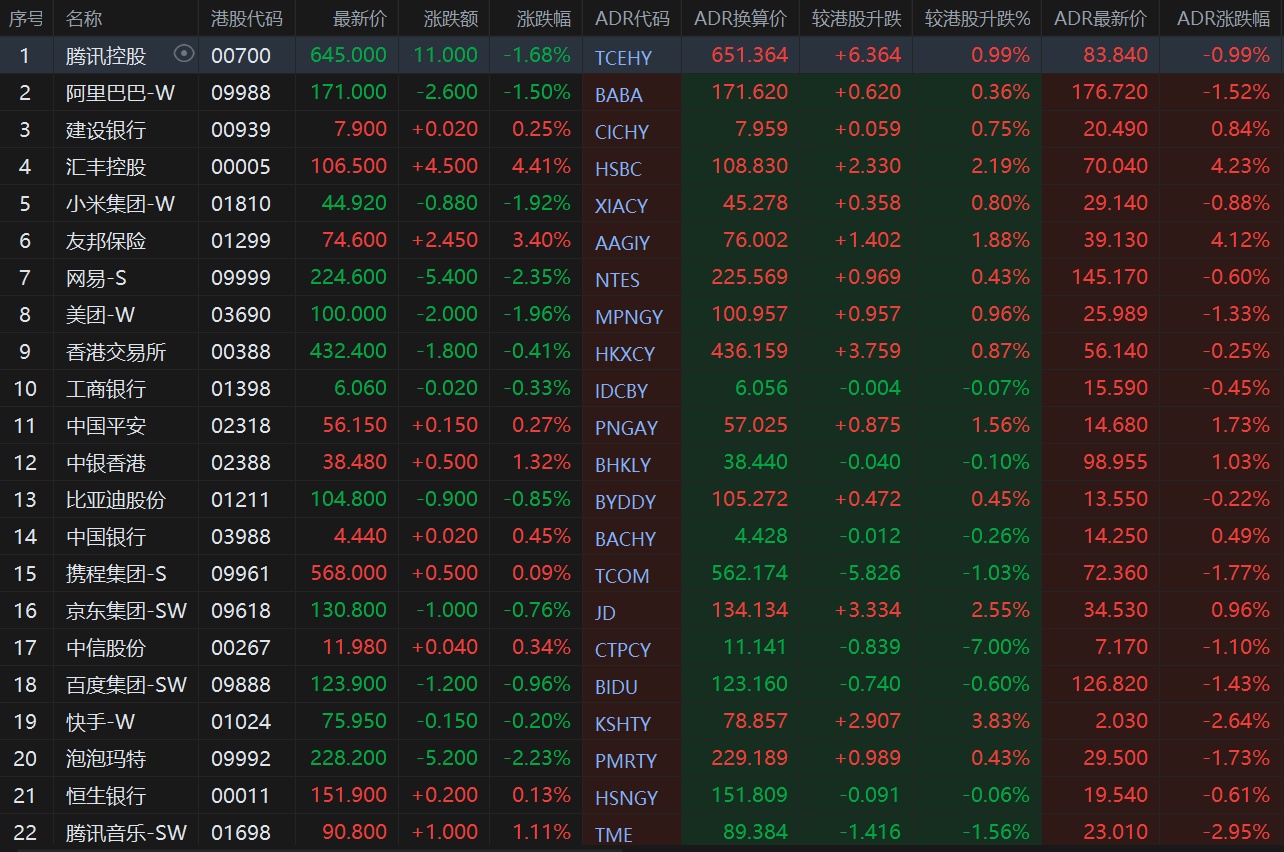Select the 645.000 latest price cell
1284x852 pixels.
(348, 55)
